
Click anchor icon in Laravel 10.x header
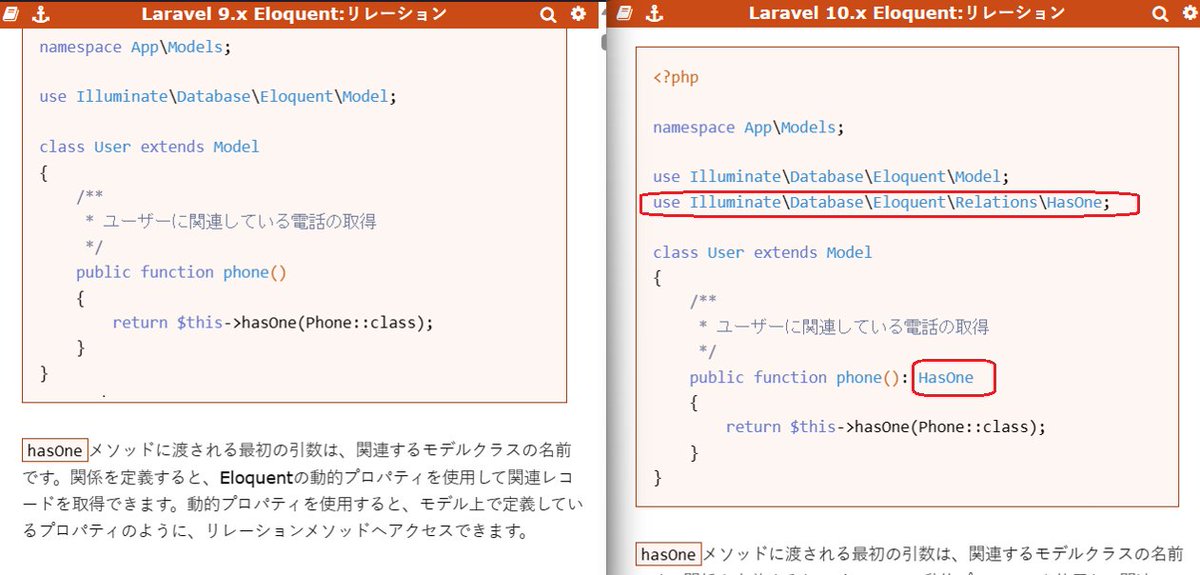[653, 14]
